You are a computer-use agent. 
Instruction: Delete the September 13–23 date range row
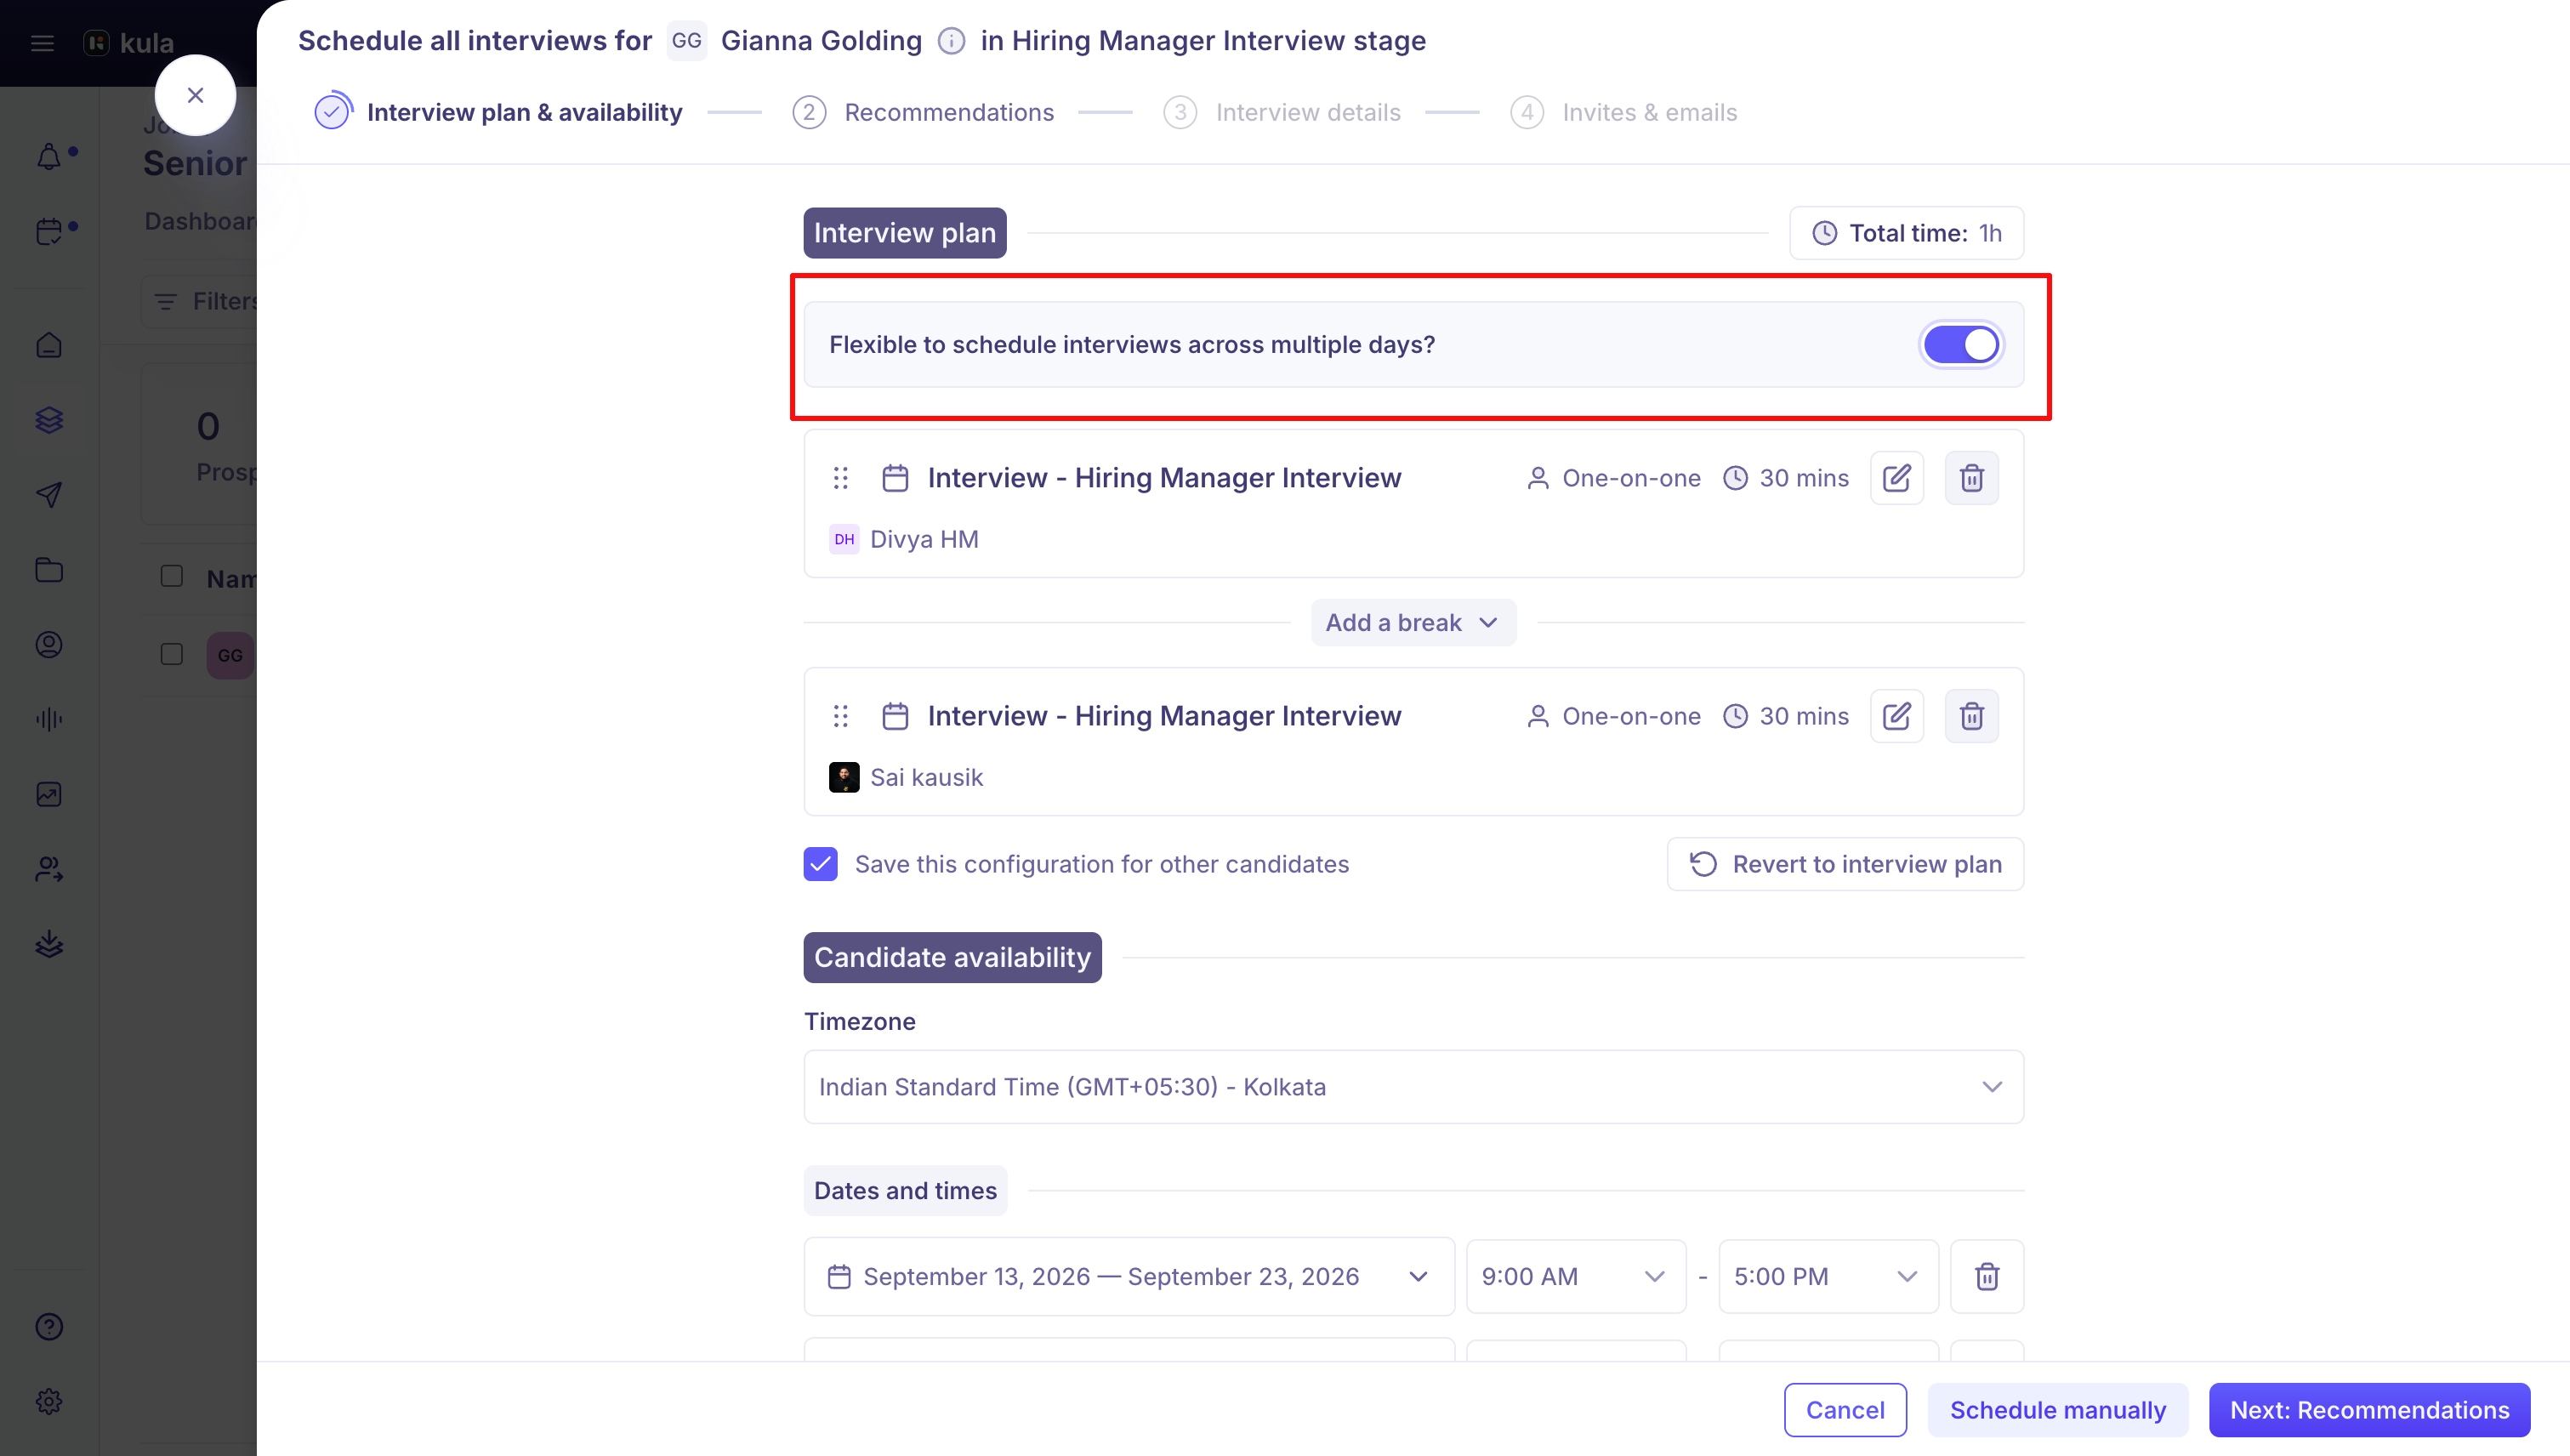click(x=1987, y=1276)
